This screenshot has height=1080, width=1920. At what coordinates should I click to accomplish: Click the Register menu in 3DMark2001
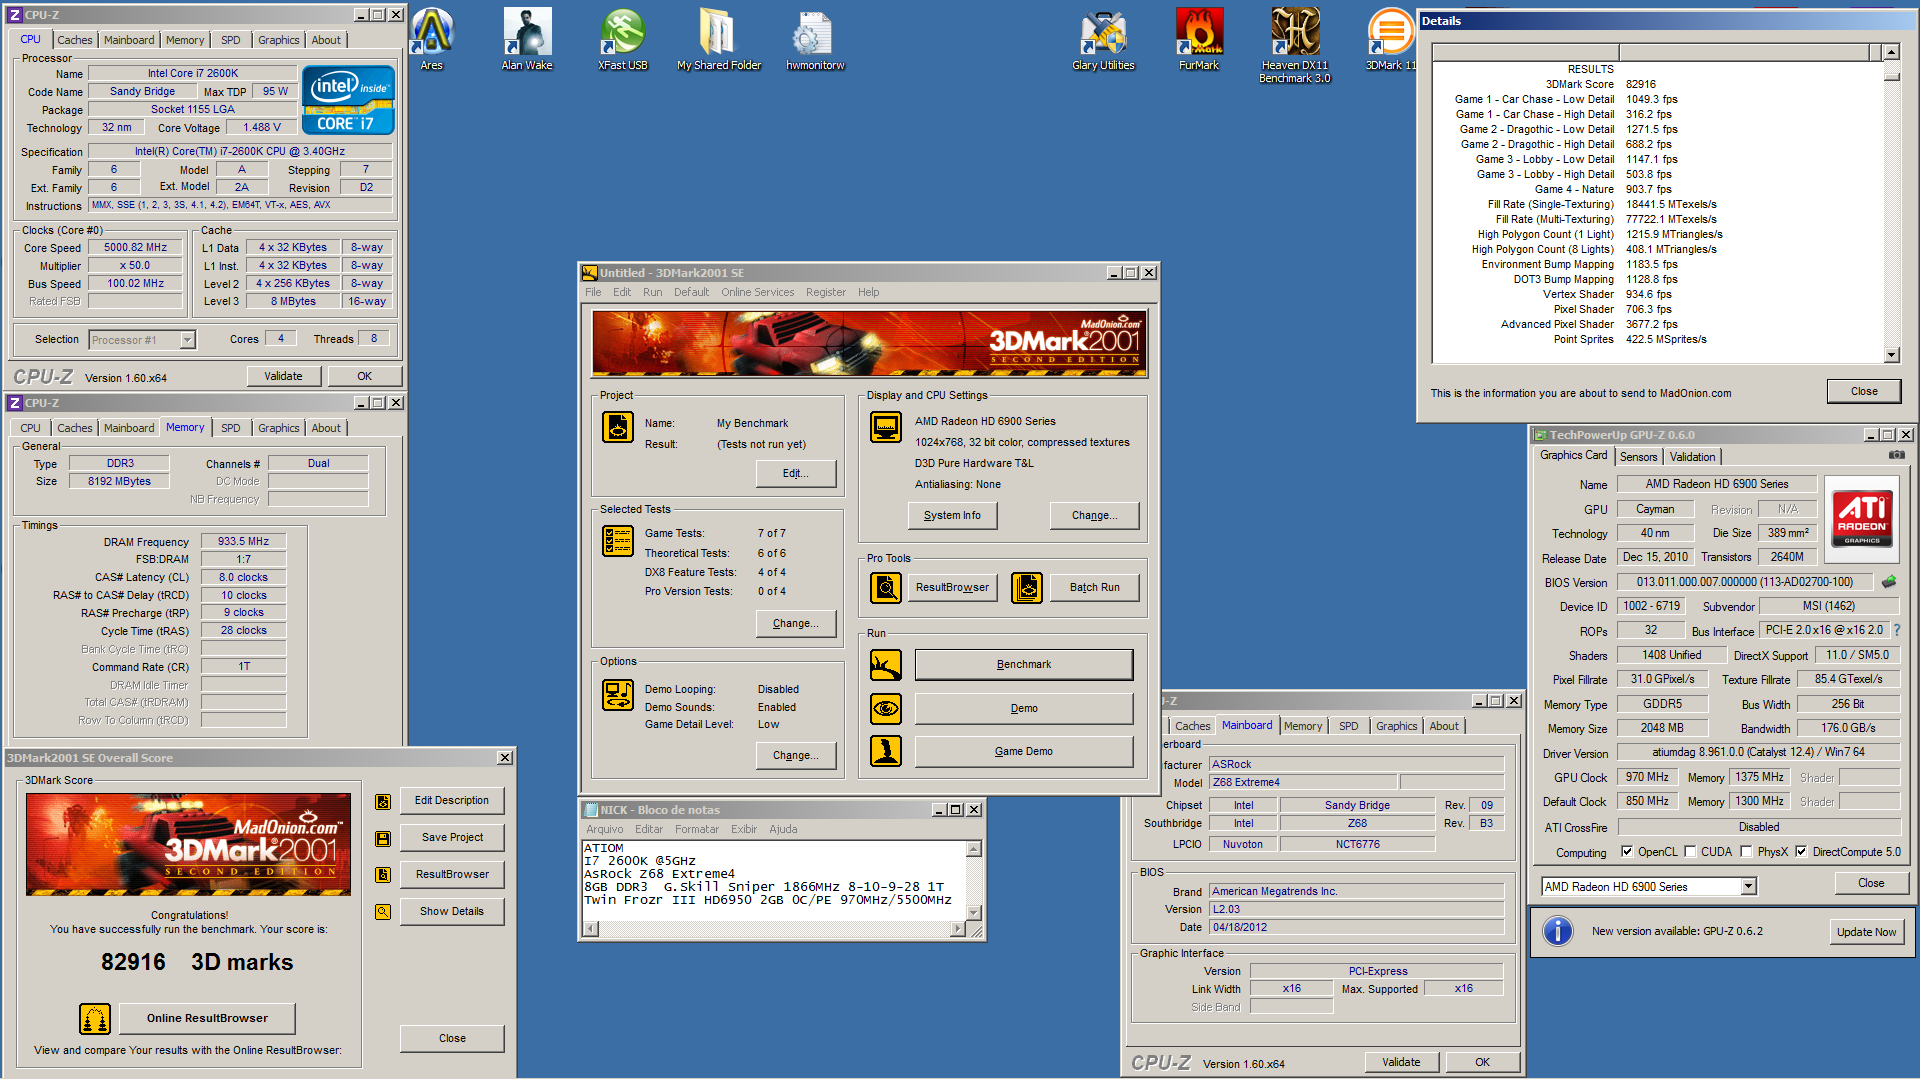(826, 292)
